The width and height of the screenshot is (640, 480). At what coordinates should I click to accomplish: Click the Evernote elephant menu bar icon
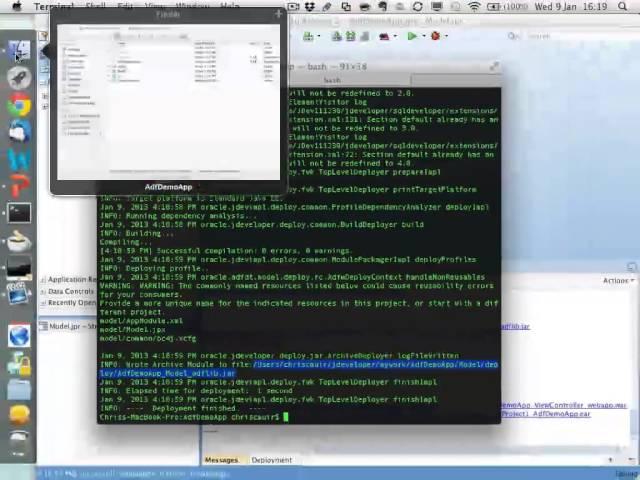382,6
